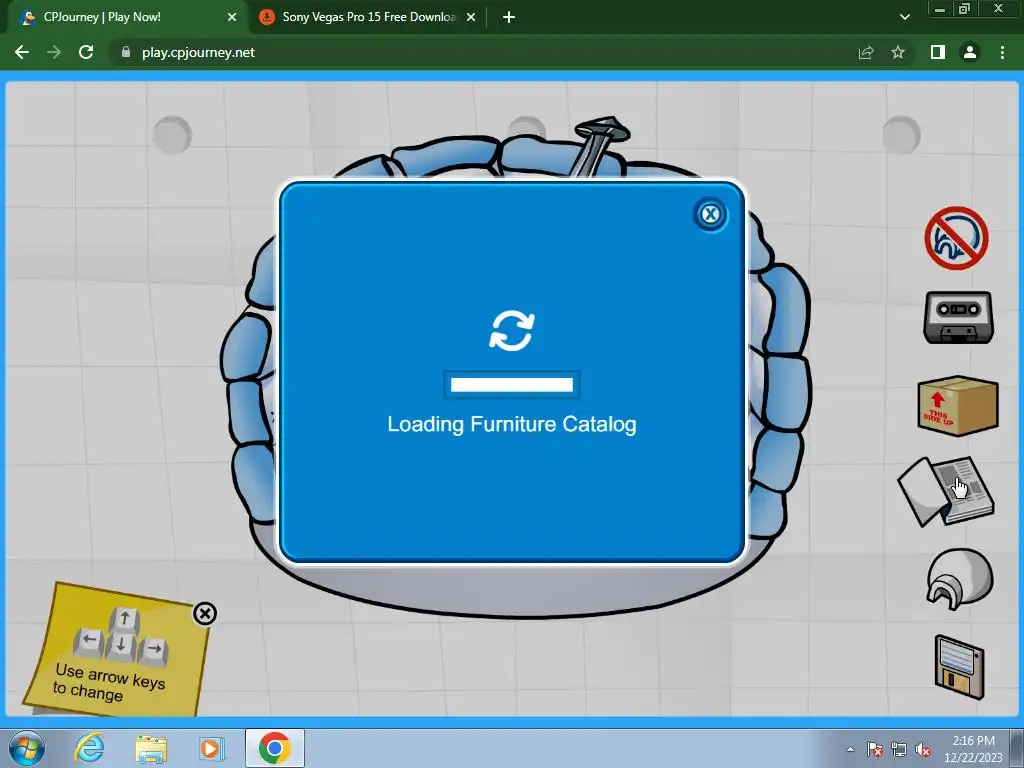The height and width of the screenshot is (768, 1024).
Task: Open the Chrome three-dot menu
Action: pos(1002,52)
